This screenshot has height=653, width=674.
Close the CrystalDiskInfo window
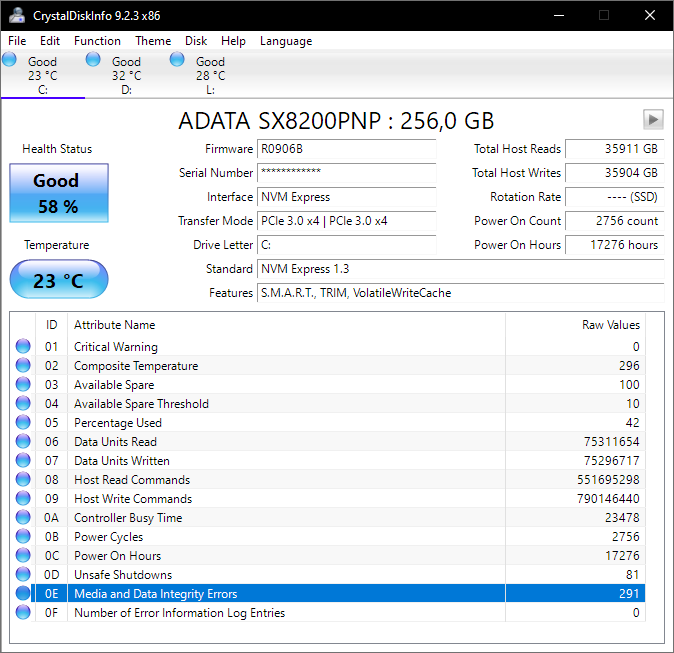649,15
